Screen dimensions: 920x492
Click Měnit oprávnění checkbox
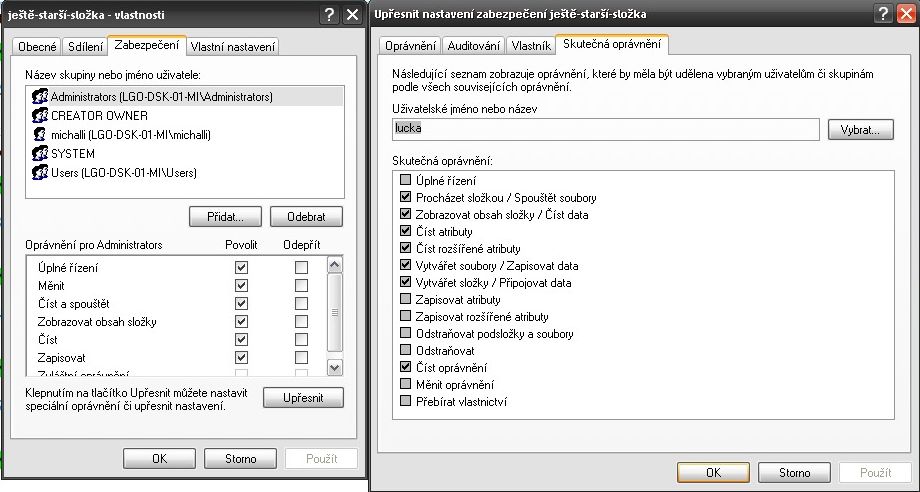[x=405, y=384]
